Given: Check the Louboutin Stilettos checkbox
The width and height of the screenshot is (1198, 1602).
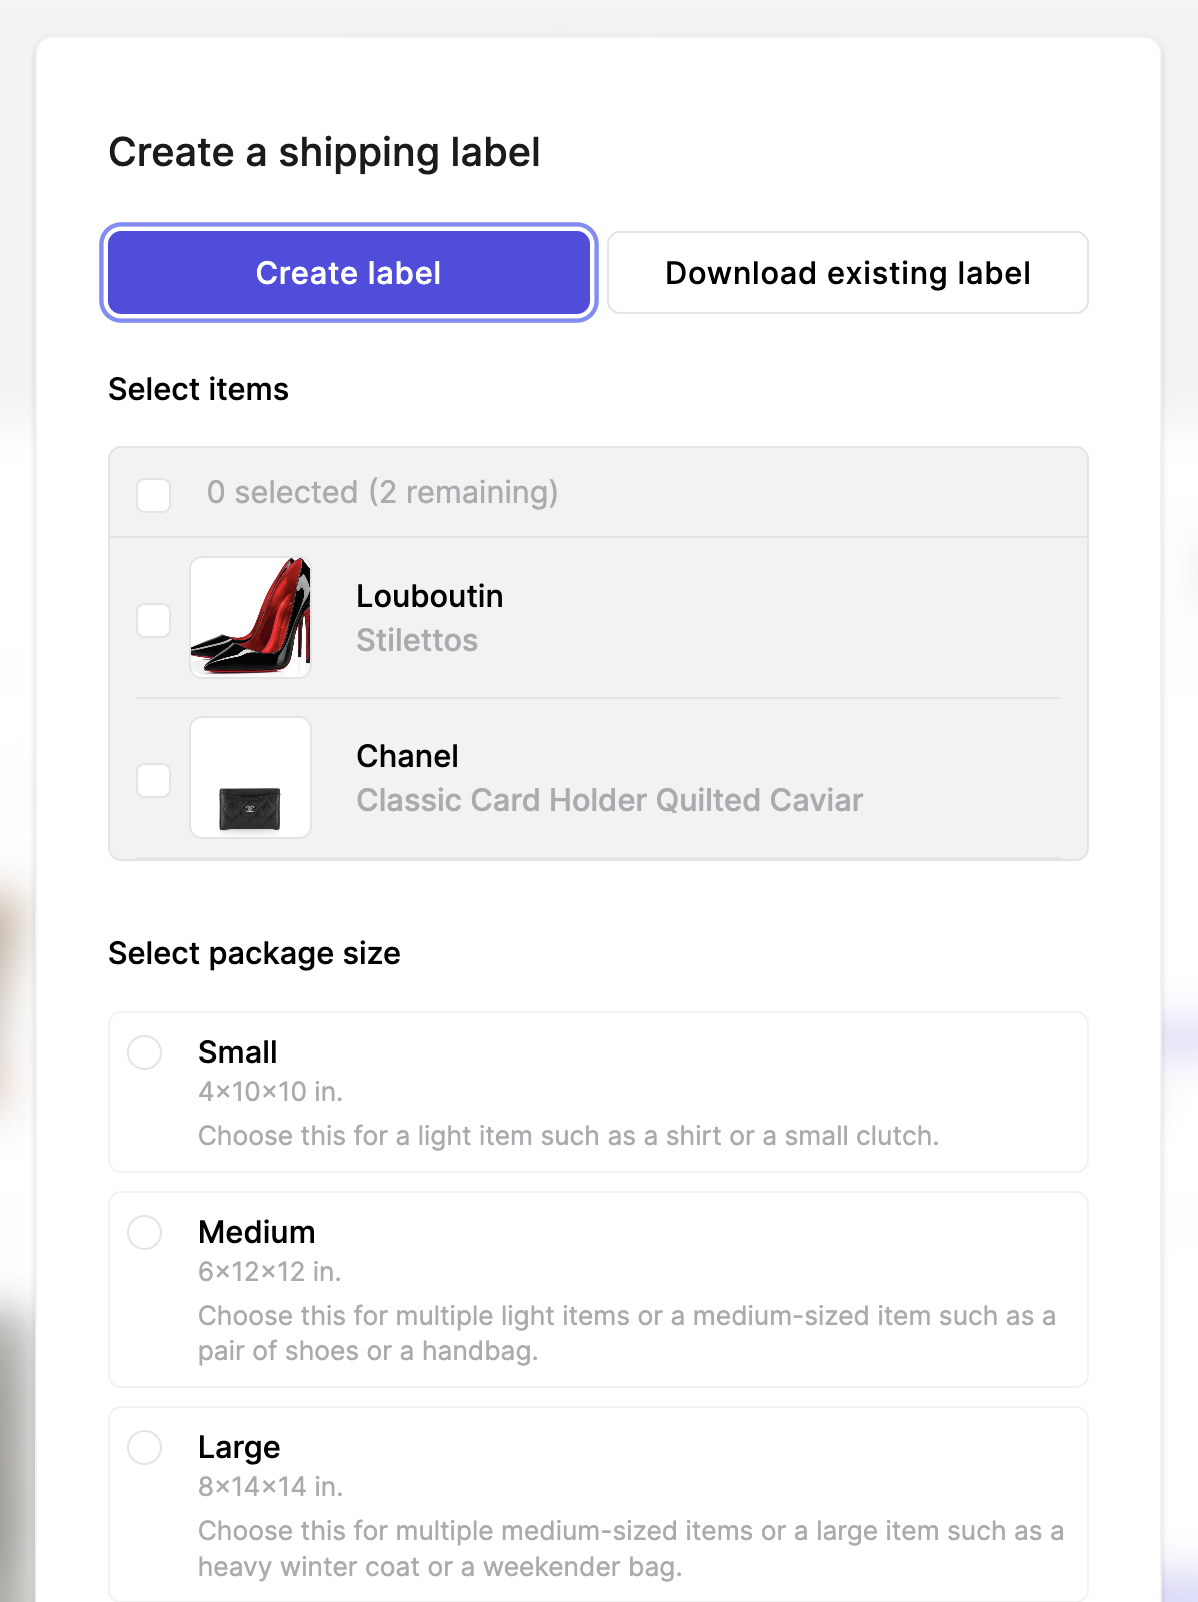Looking at the screenshot, I should click(x=154, y=620).
